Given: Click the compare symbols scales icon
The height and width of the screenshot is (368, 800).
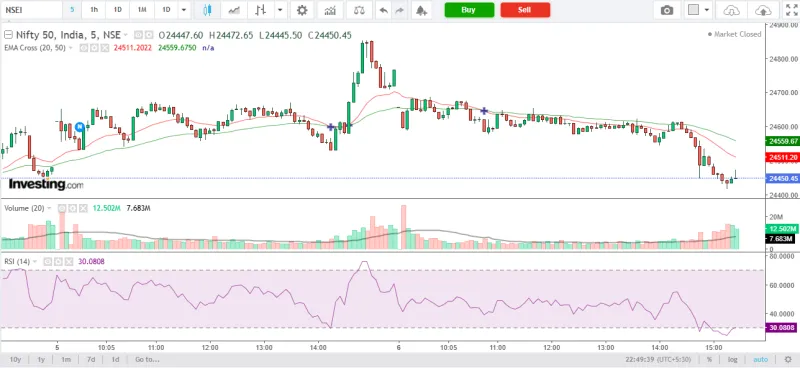Looking at the screenshot, I should click(359, 10).
